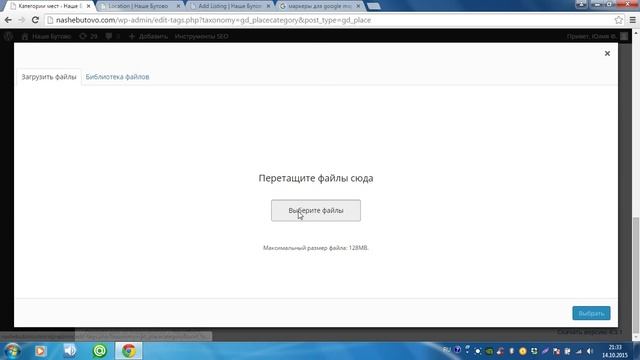
Task: Close the media upload dialog
Action: (607, 53)
